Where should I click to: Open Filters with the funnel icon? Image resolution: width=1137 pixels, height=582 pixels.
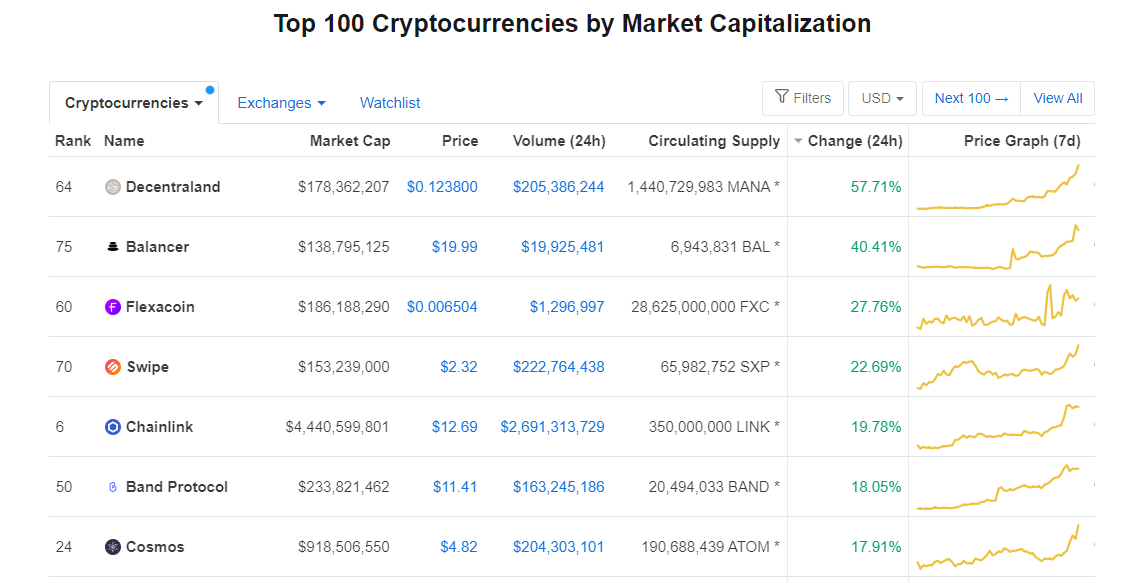click(x=803, y=99)
